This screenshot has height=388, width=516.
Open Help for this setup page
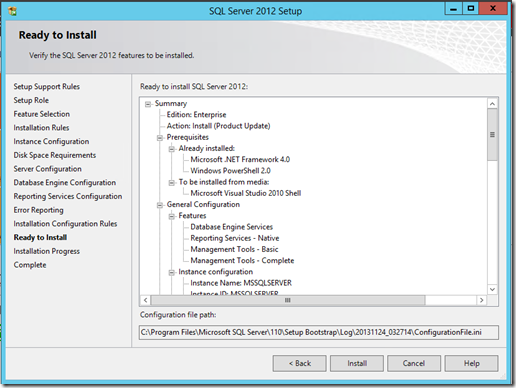[x=471, y=363]
